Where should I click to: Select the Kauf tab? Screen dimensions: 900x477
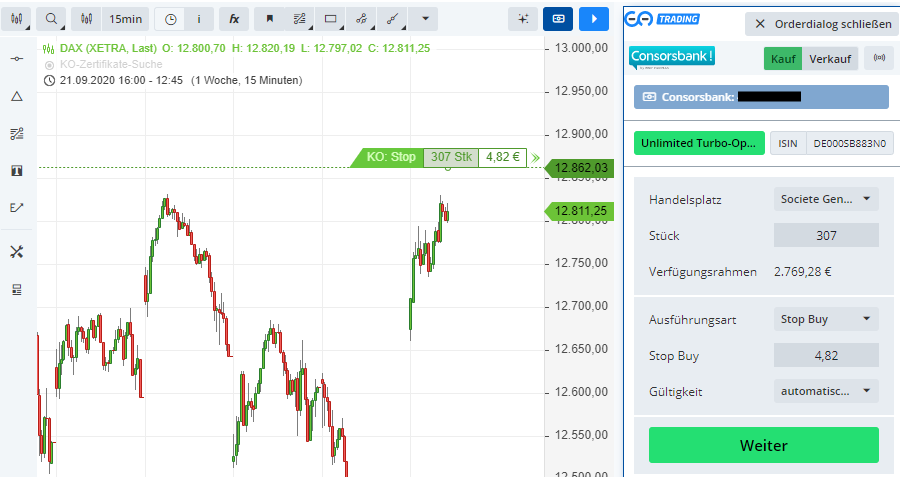click(x=783, y=59)
